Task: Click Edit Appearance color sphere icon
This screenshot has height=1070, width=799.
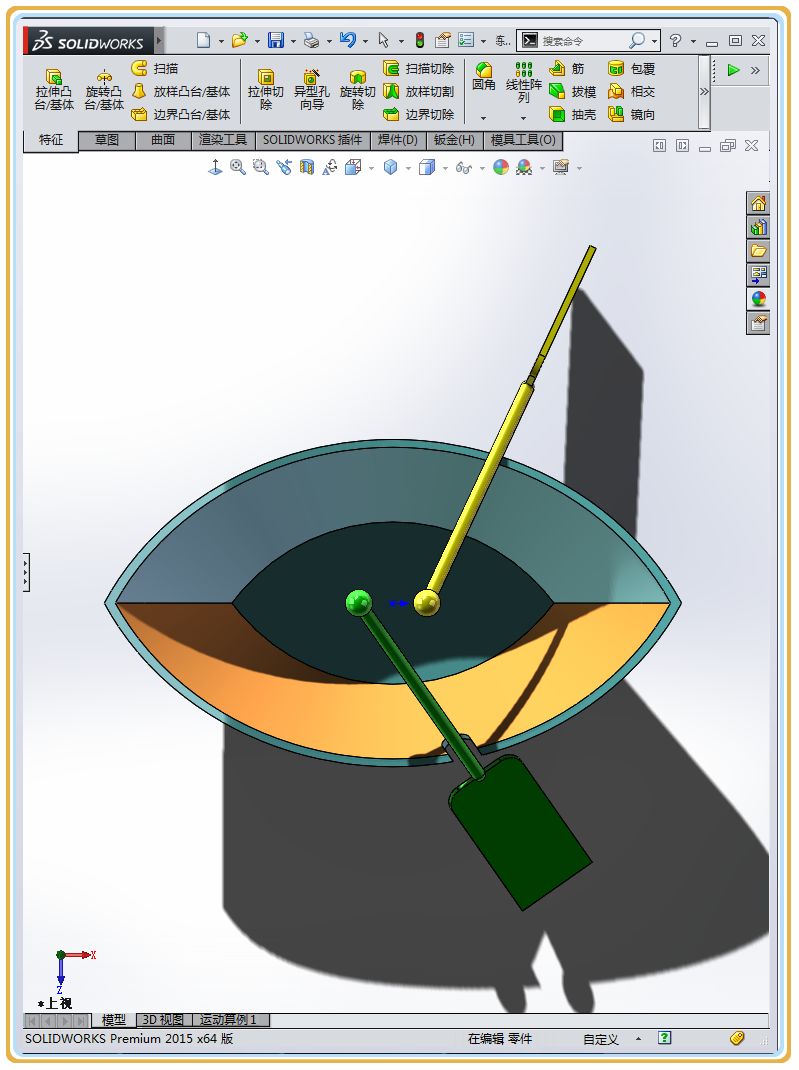Action: 501,167
